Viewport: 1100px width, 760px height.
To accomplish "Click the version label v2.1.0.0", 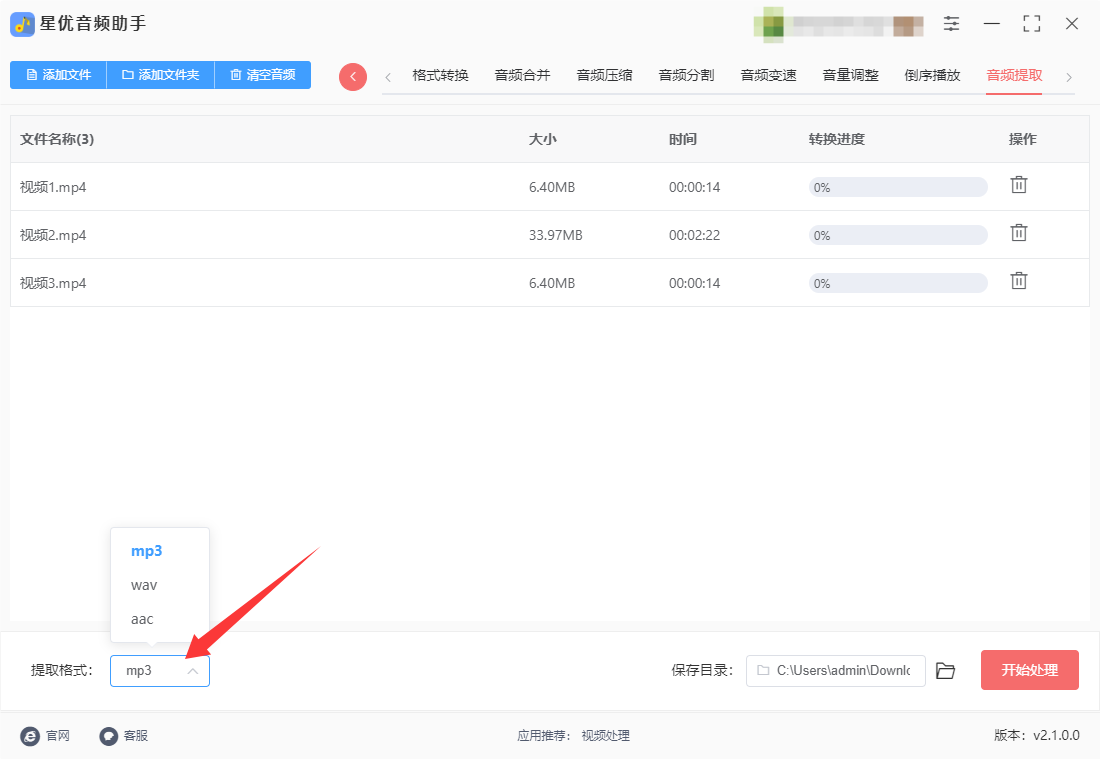I will 1056,735.
